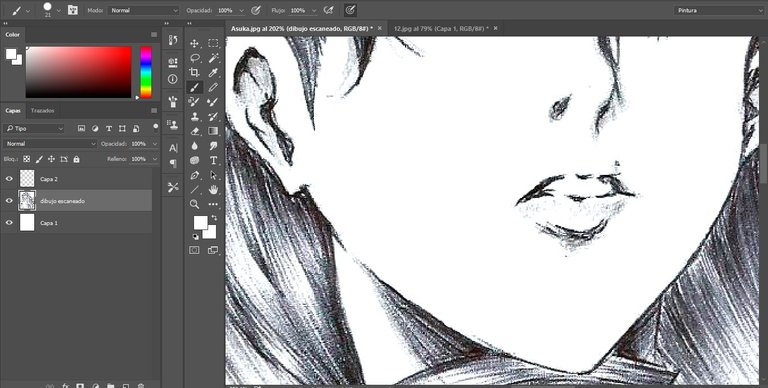Select the Zoom magnifier tool

click(194, 204)
